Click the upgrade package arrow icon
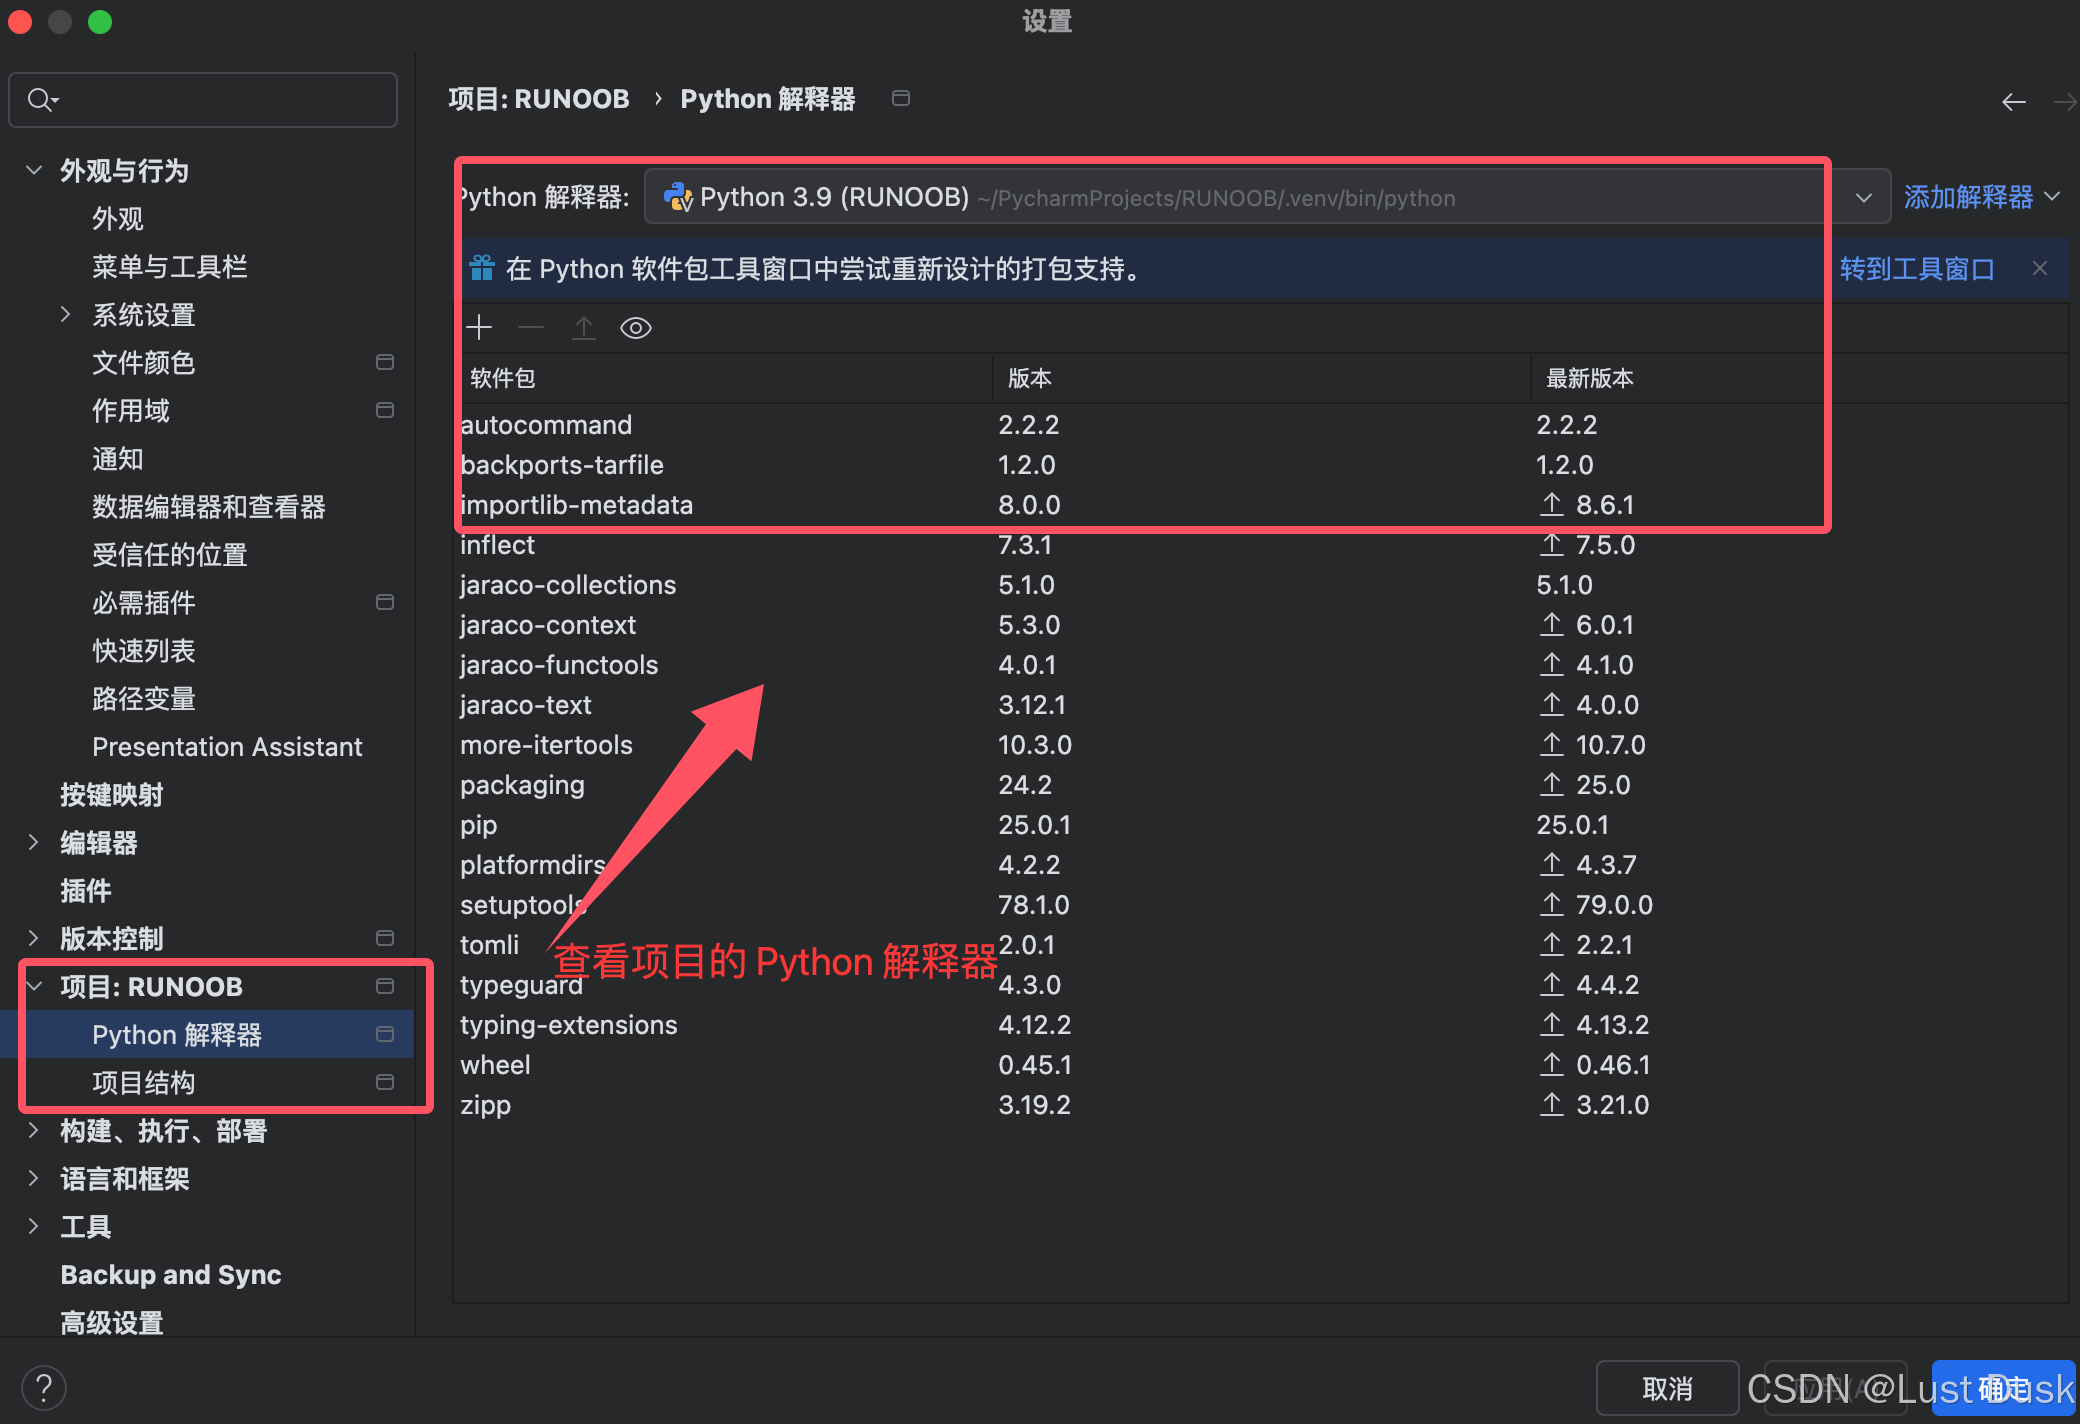2080x1424 pixels. pos(584,327)
